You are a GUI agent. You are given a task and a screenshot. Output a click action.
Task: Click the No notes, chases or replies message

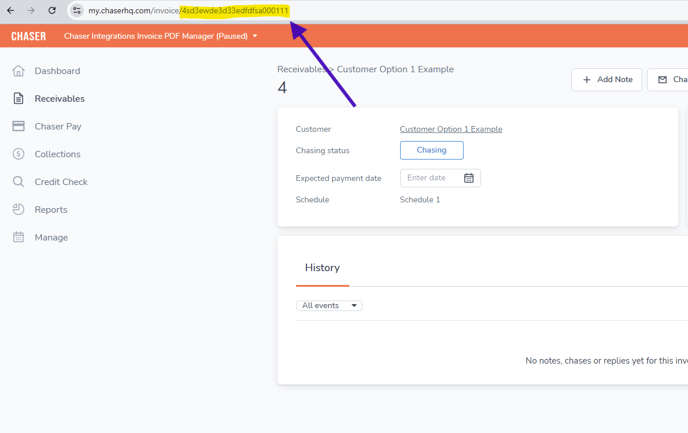pyautogui.click(x=606, y=361)
